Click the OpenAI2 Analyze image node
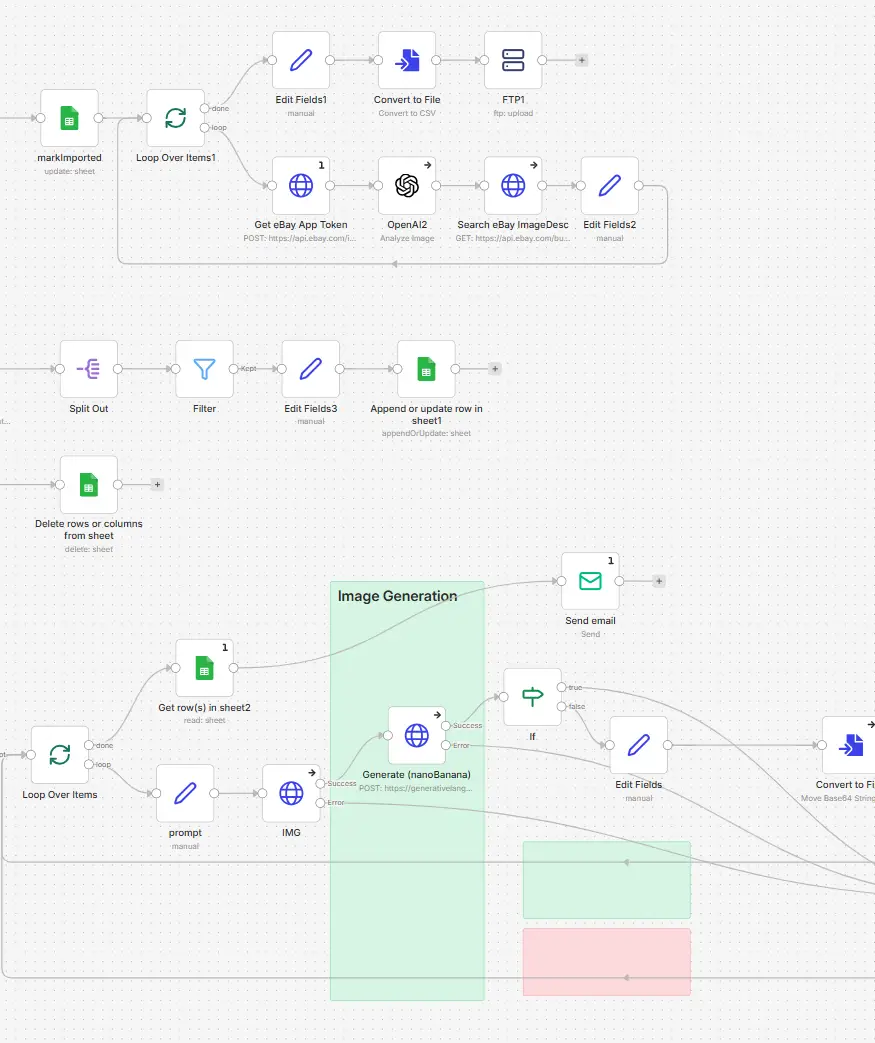This screenshot has width=875, height=1043. (x=407, y=185)
